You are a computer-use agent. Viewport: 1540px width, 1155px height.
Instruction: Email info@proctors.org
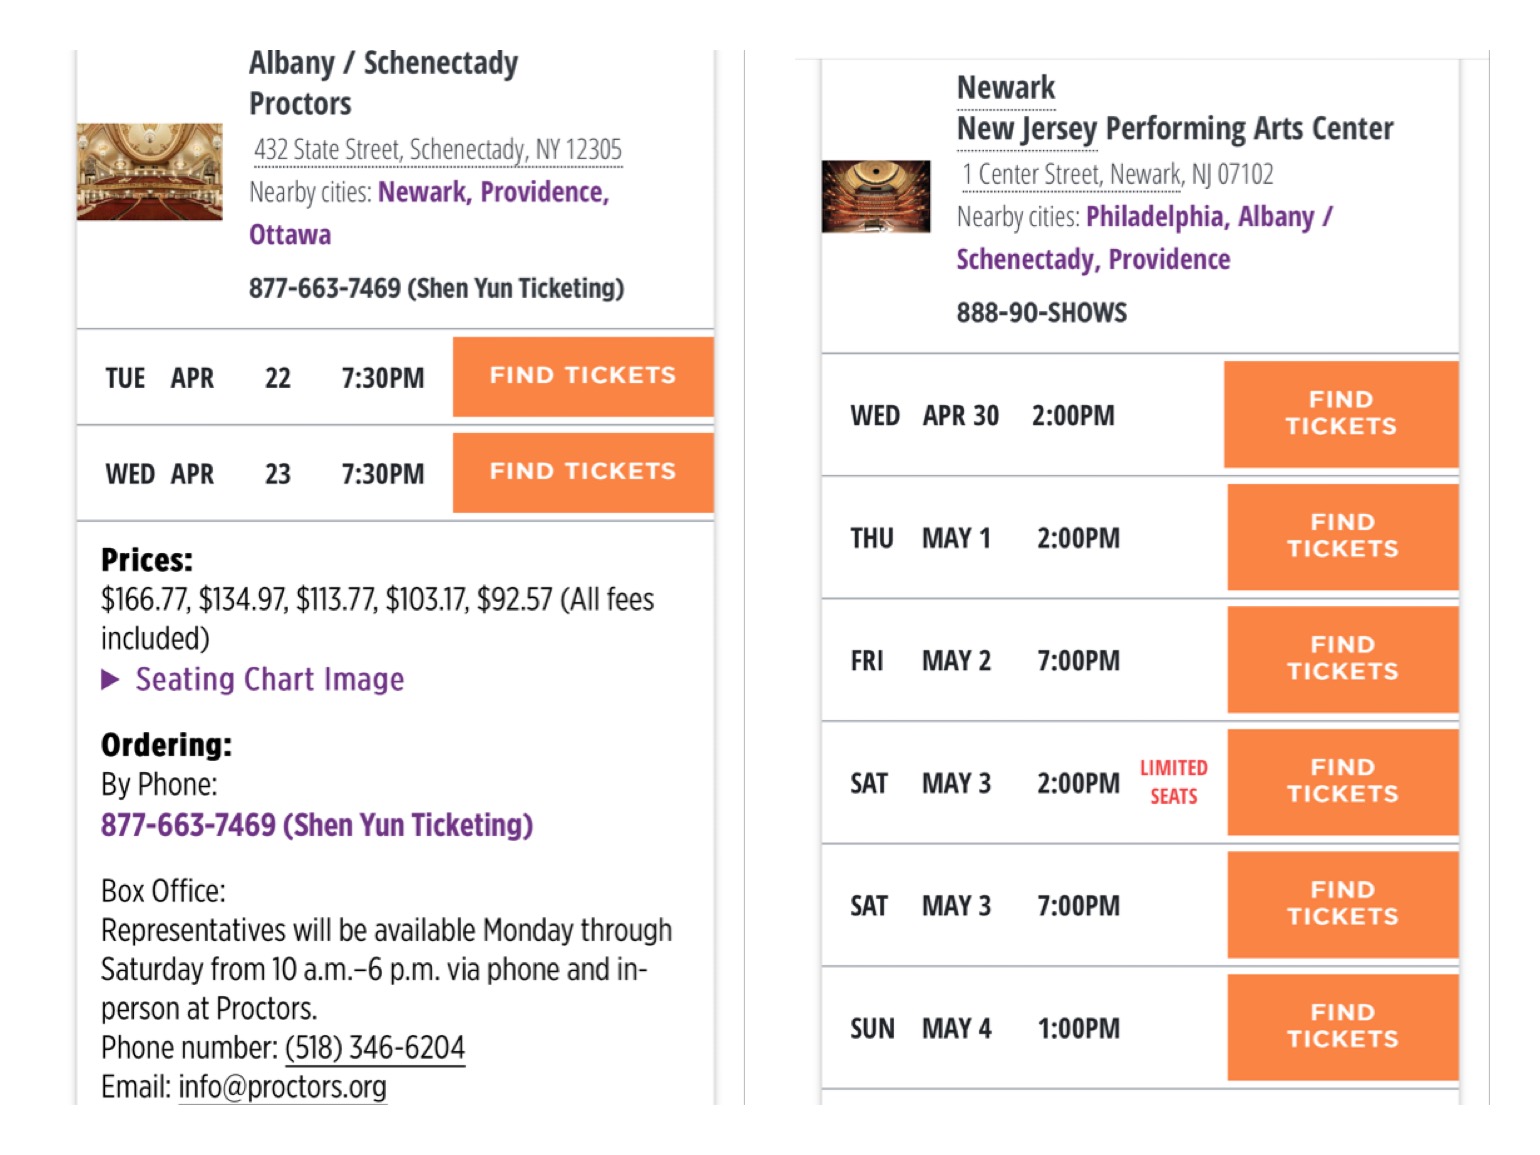point(282,1087)
